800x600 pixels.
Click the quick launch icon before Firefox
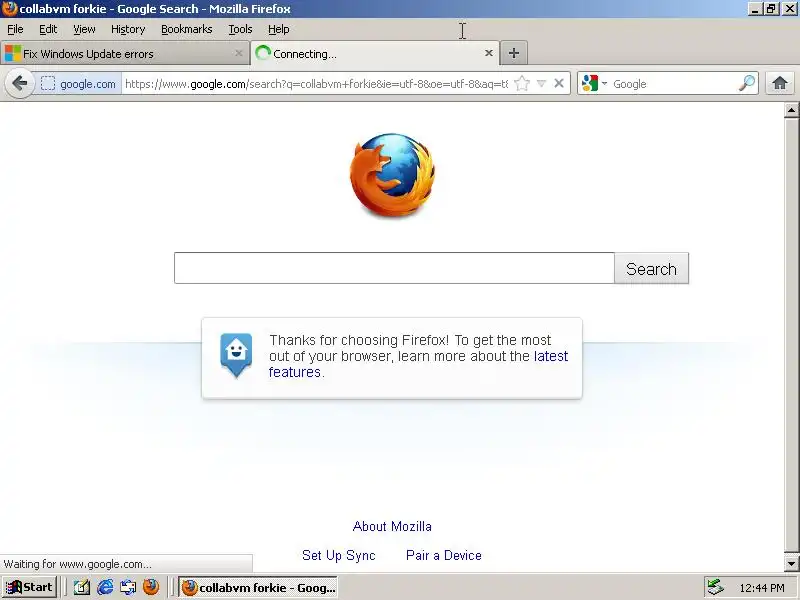click(128, 587)
